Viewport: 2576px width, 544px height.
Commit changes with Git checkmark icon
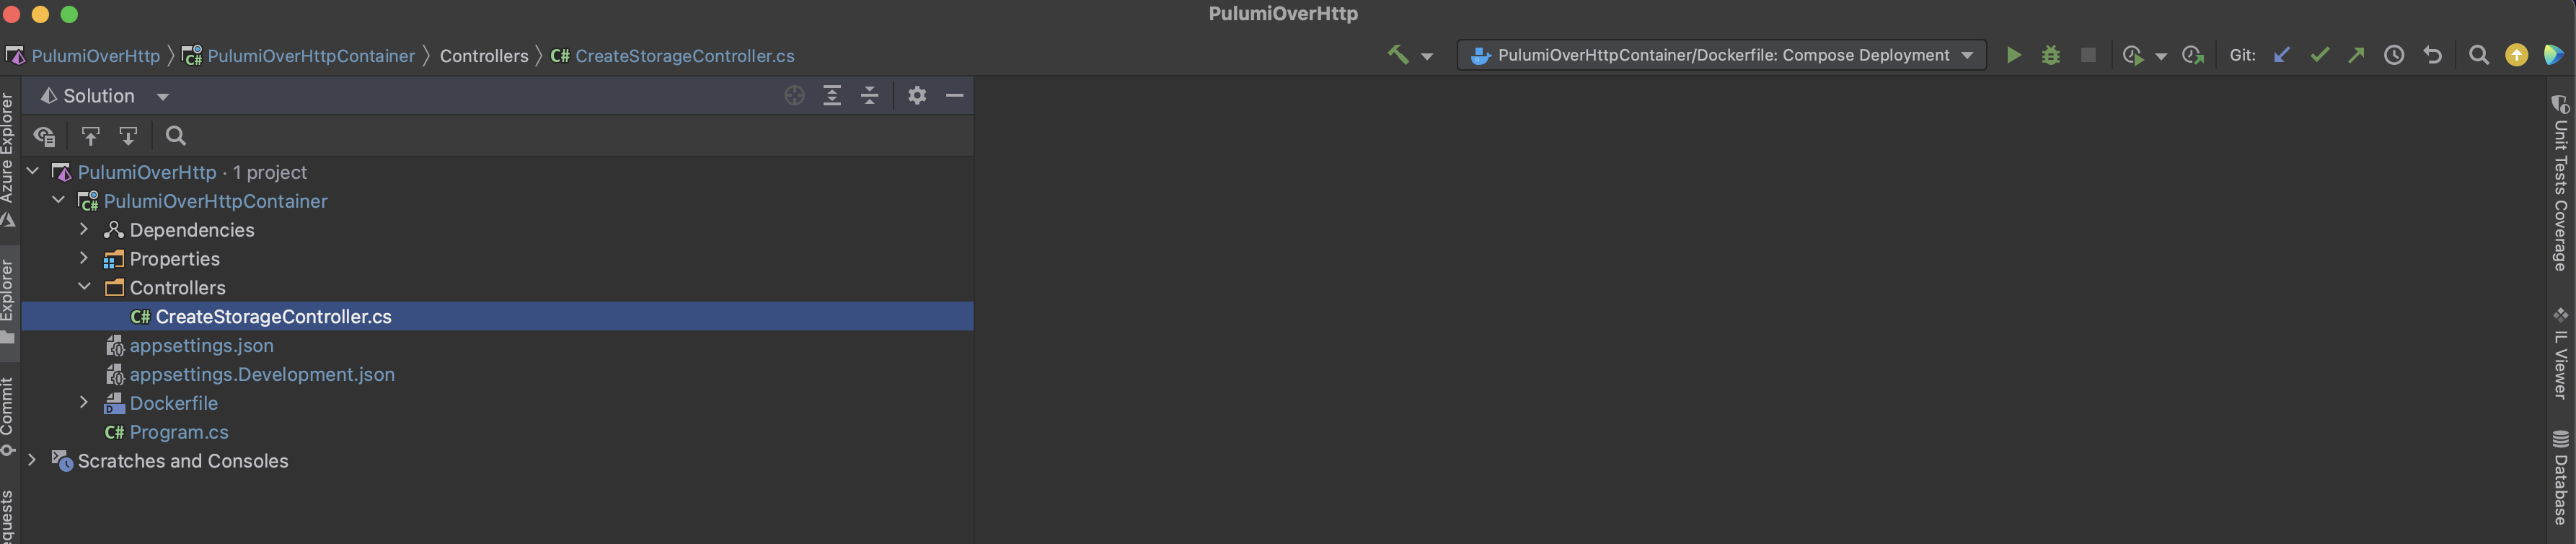click(x=2319, y=55)
